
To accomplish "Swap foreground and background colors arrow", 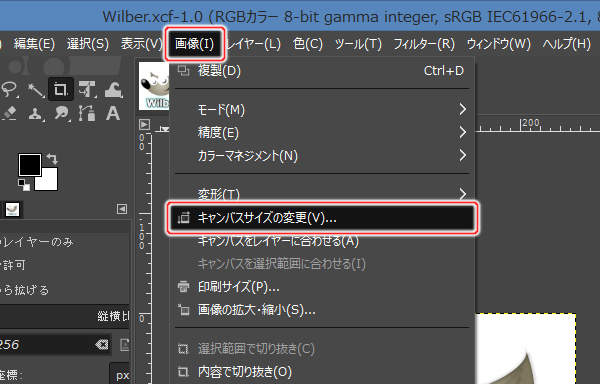I will 52,158.
